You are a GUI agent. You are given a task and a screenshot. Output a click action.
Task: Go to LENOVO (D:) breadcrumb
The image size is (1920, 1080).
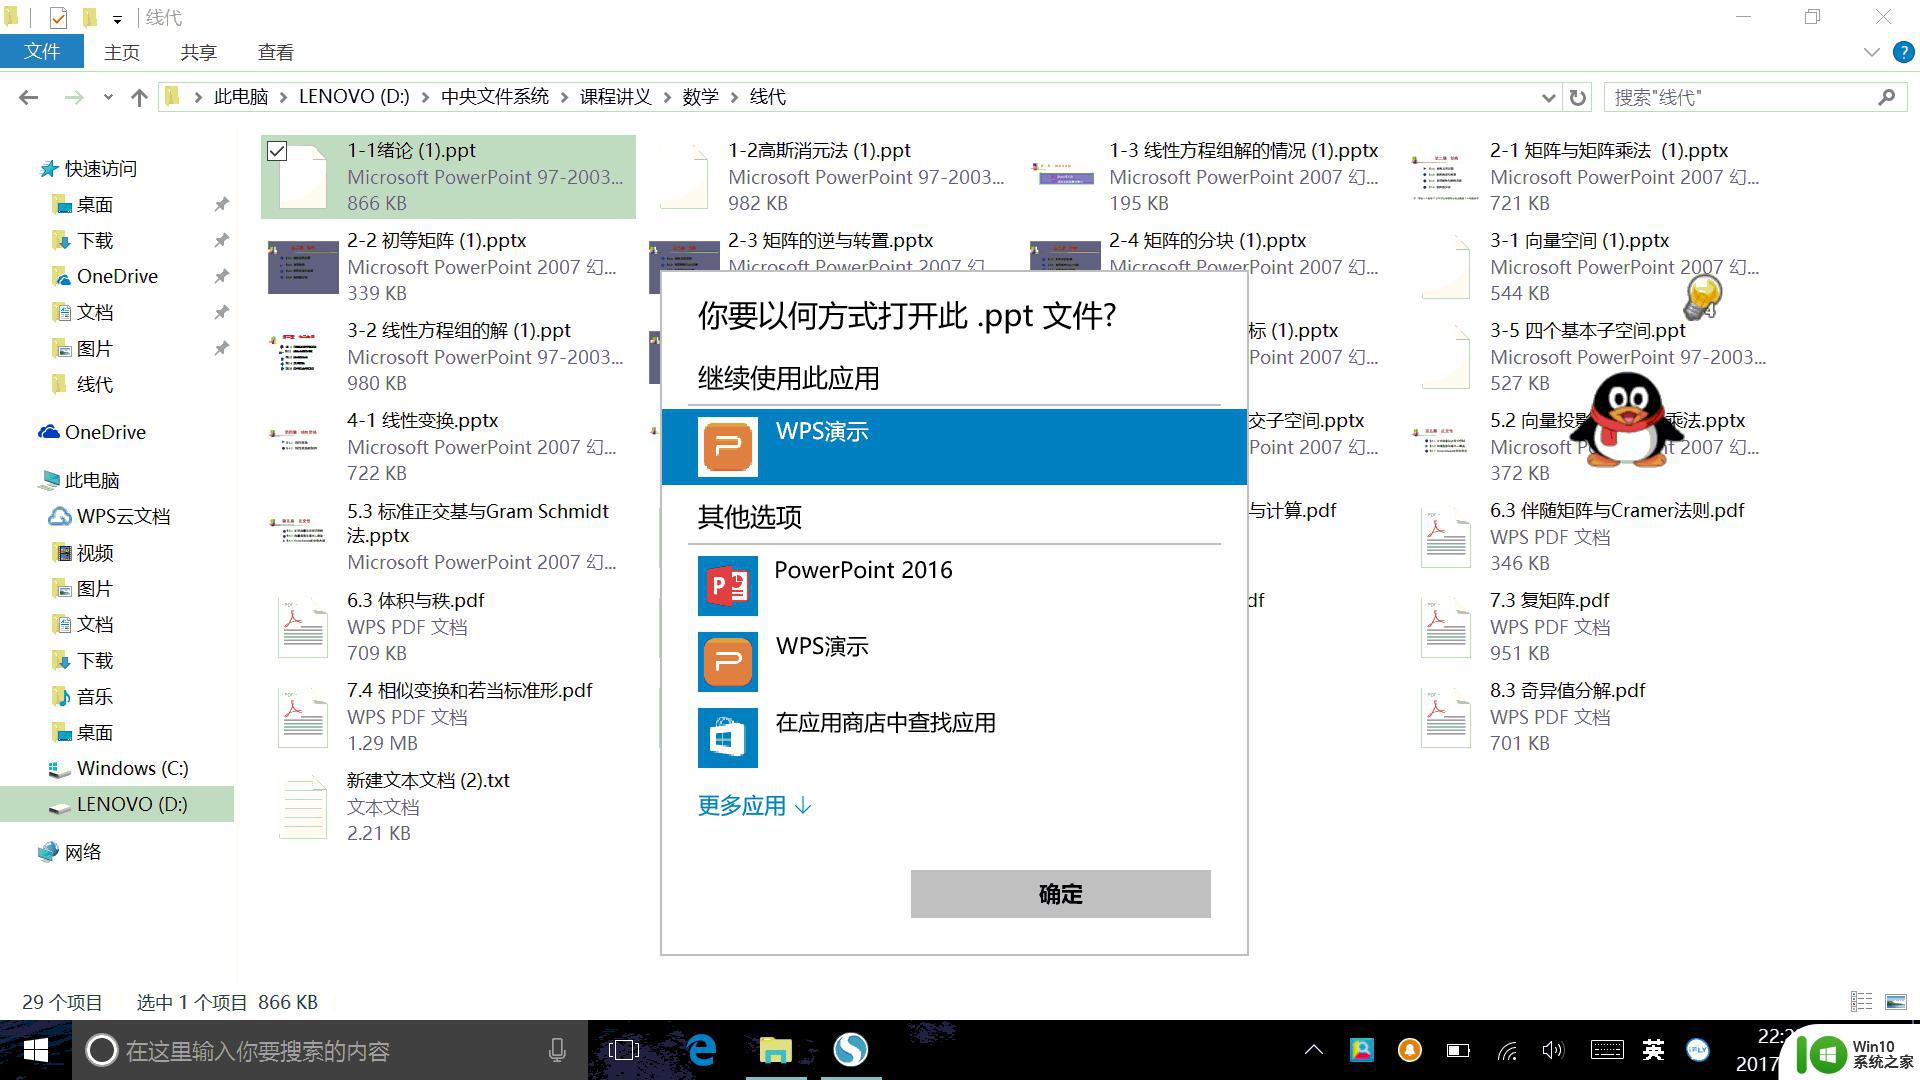coord(354,97)
